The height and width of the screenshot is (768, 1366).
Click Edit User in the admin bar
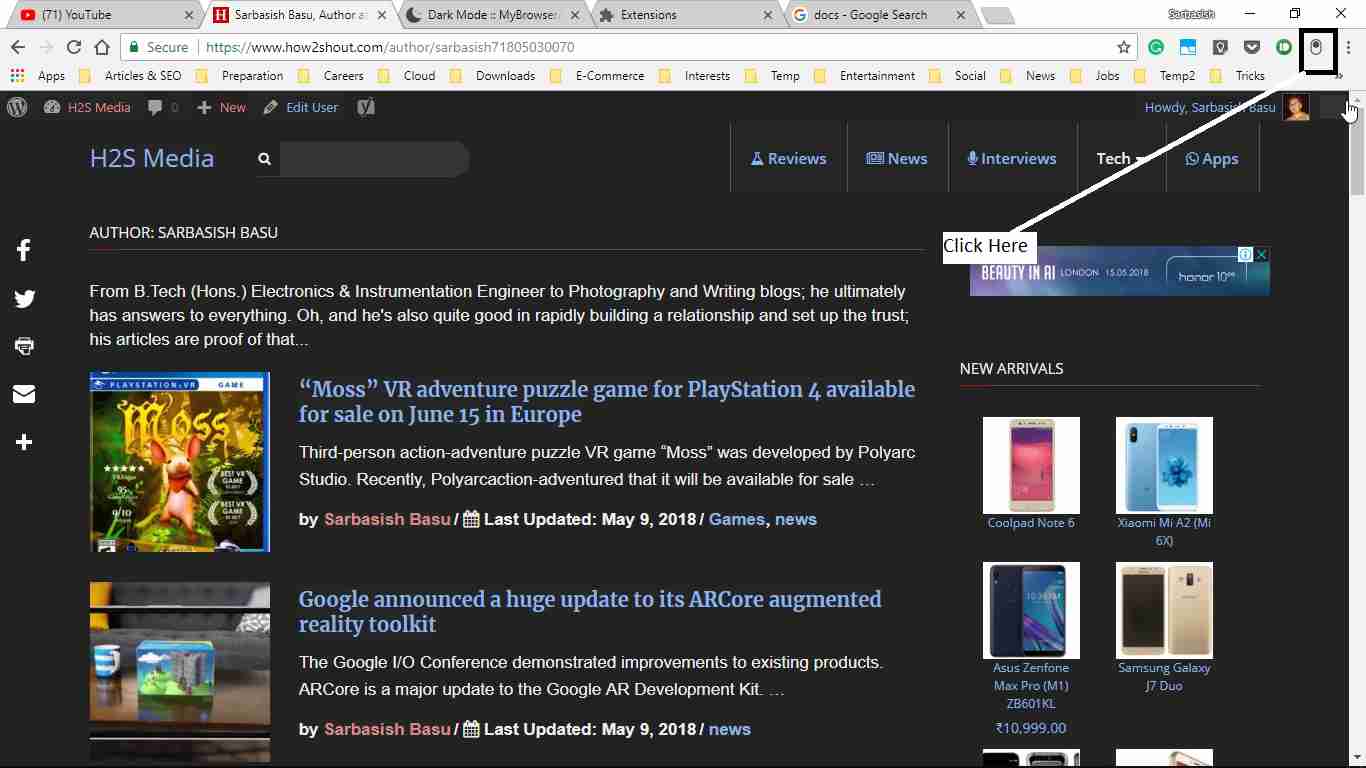301,107
